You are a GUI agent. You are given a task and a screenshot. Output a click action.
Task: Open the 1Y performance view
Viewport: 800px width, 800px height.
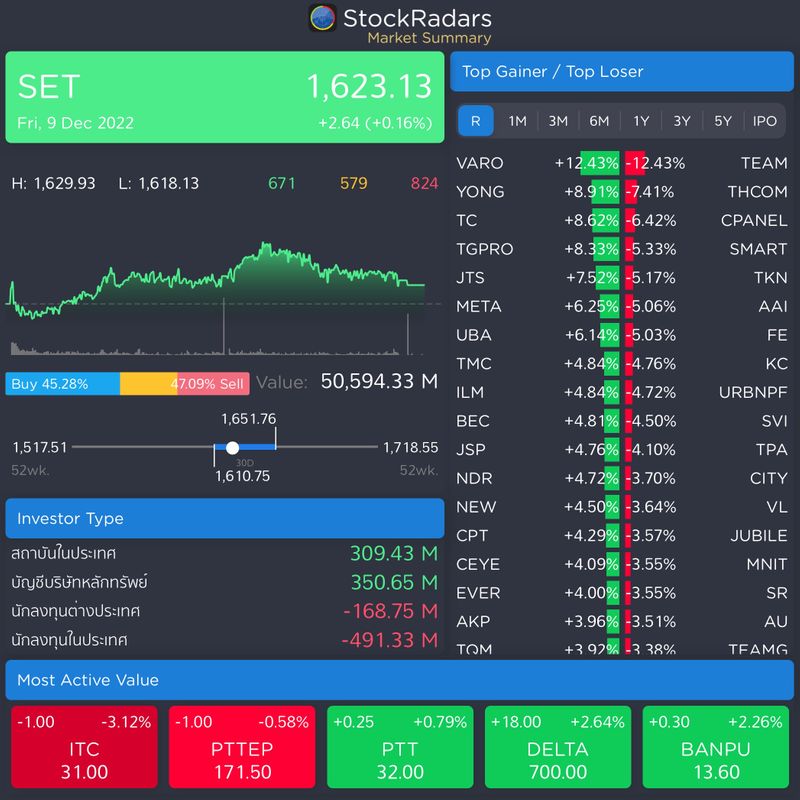(x=640, y=121)
